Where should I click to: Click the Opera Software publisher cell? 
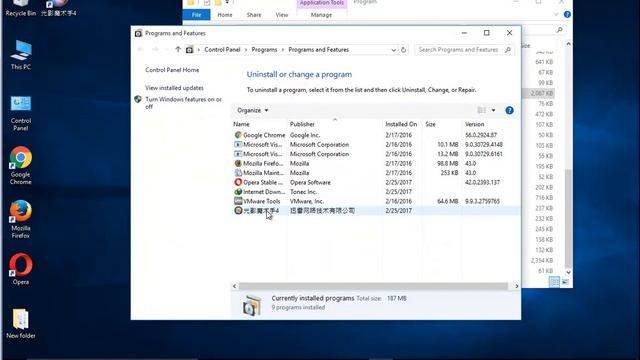tap(310, 182)
